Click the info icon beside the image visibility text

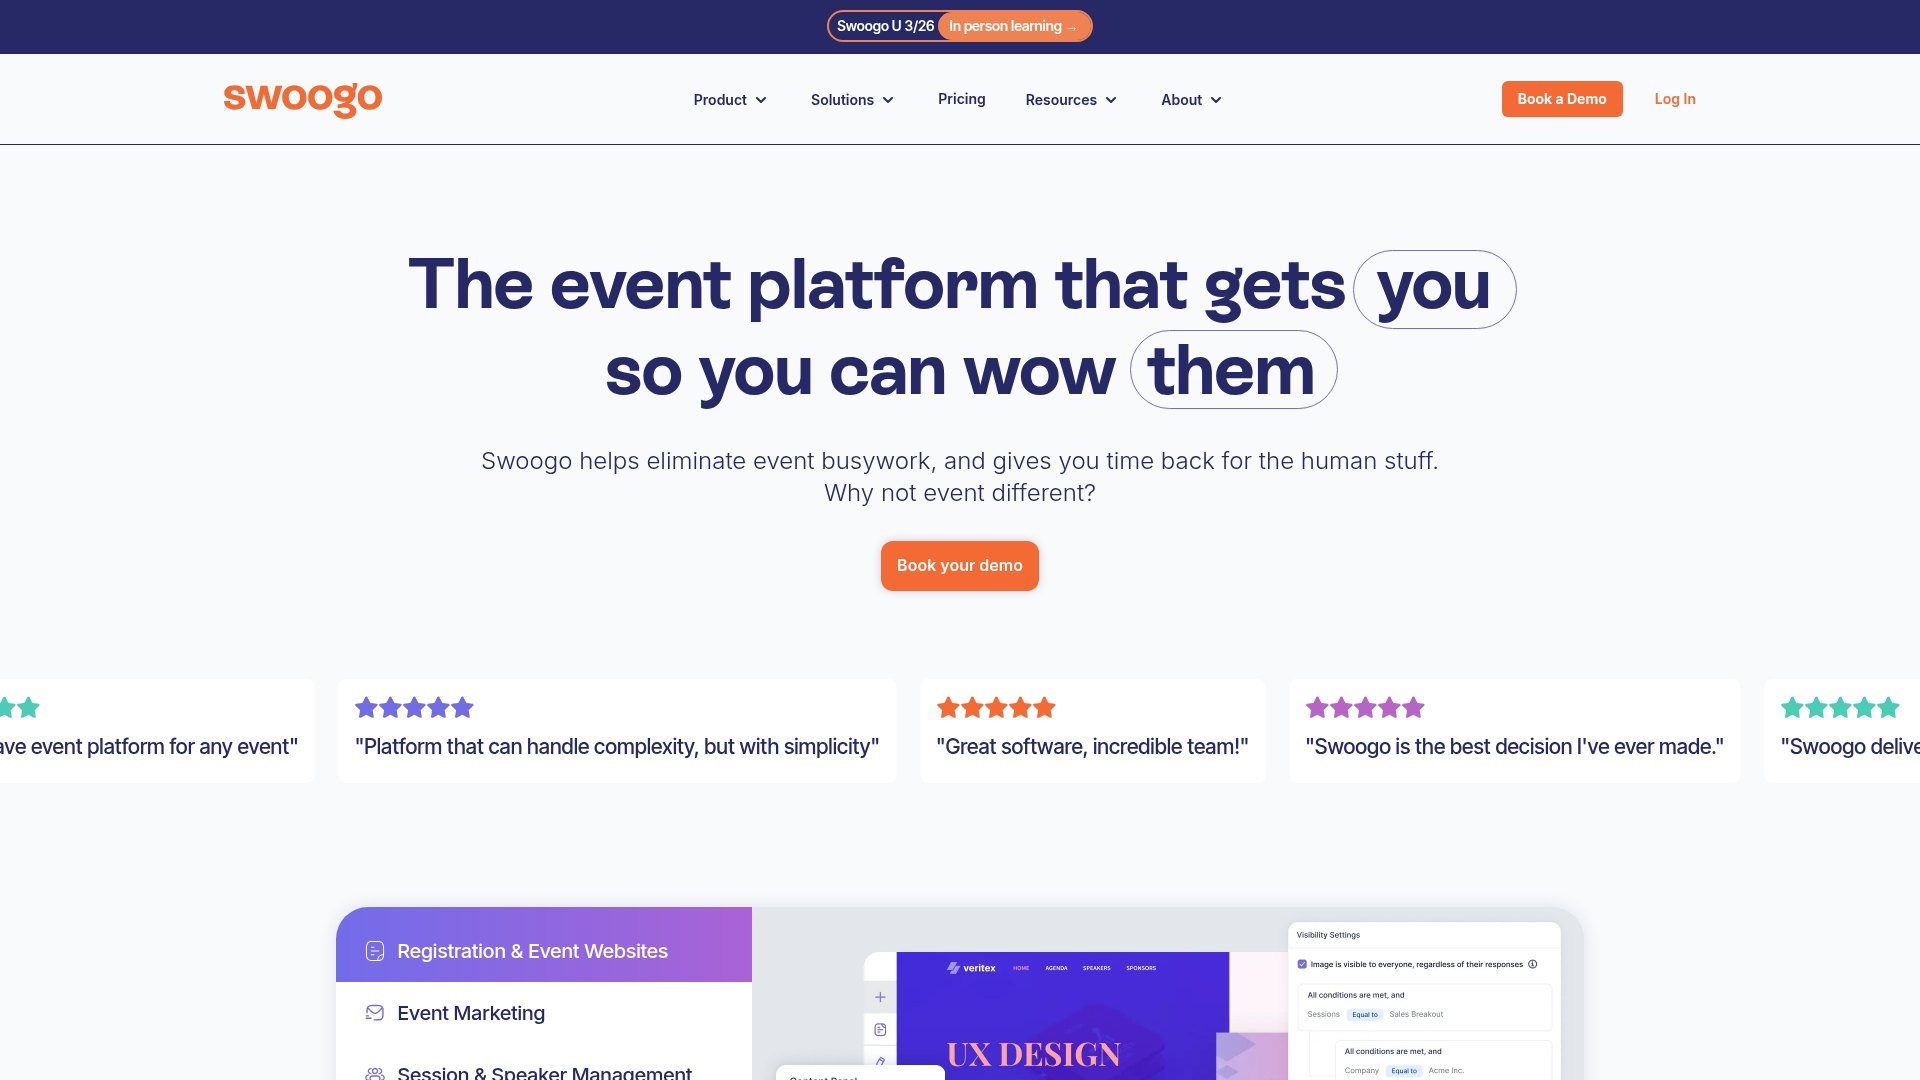coord(1533,965)
